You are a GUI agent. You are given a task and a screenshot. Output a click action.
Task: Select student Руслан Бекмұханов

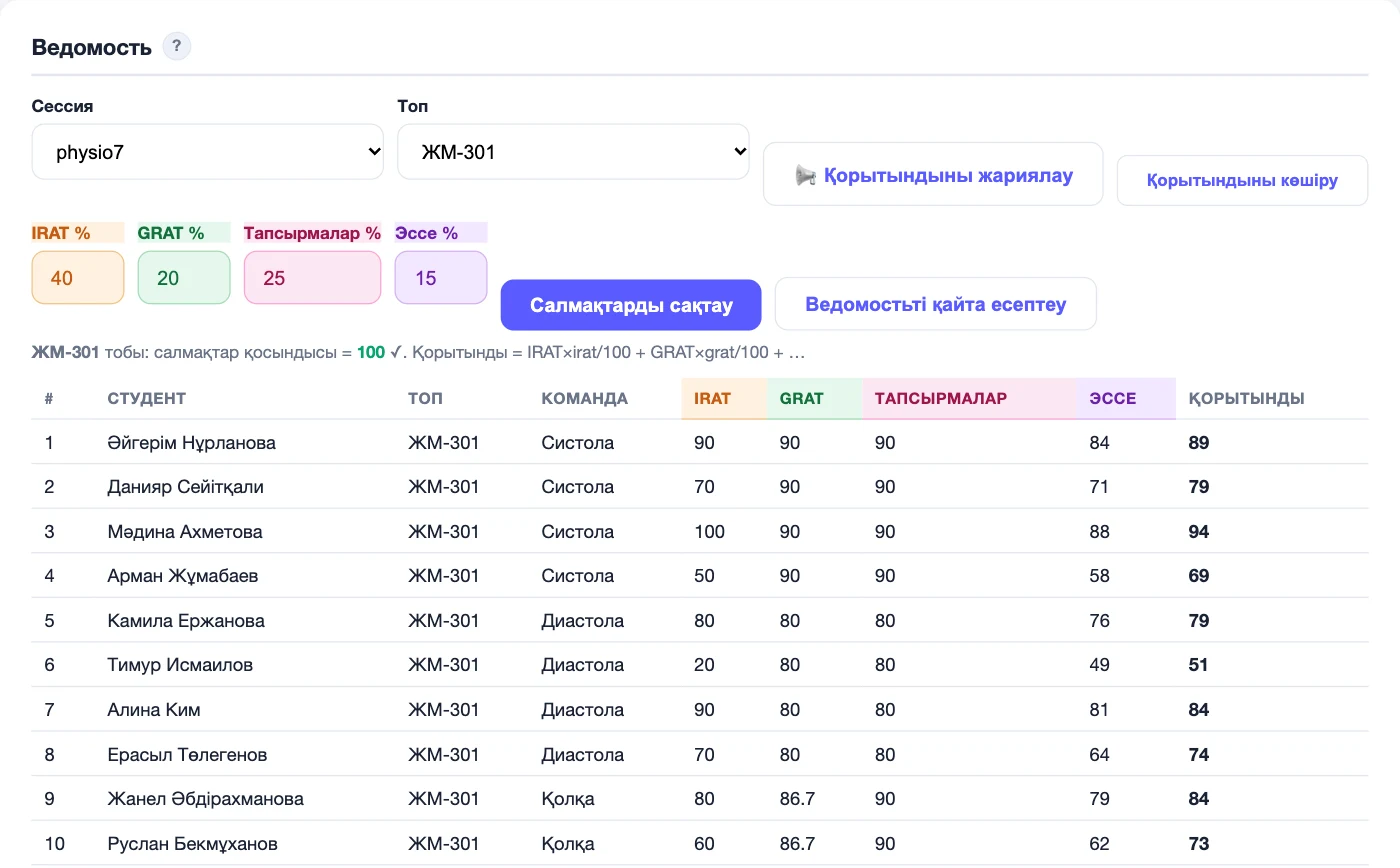pos(193,844)
